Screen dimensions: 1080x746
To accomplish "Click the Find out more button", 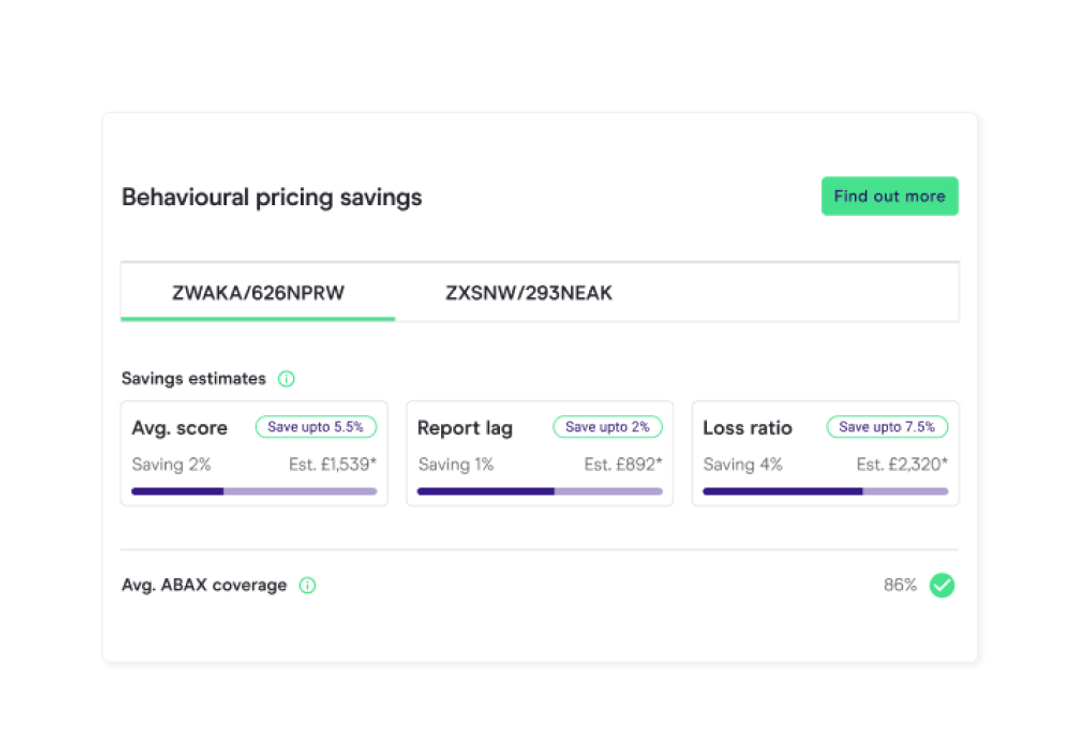I will tap(889, 196).
